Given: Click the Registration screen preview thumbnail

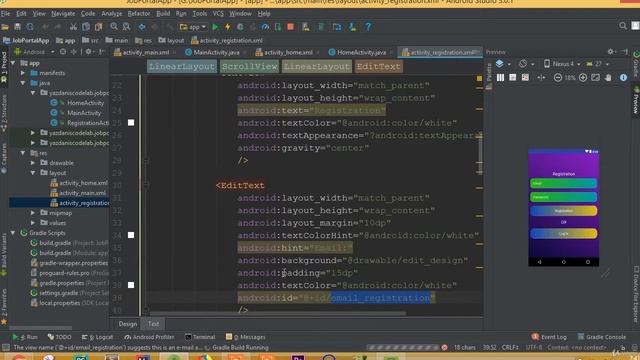Looking at the screenshot, I should tap(564, 207).
